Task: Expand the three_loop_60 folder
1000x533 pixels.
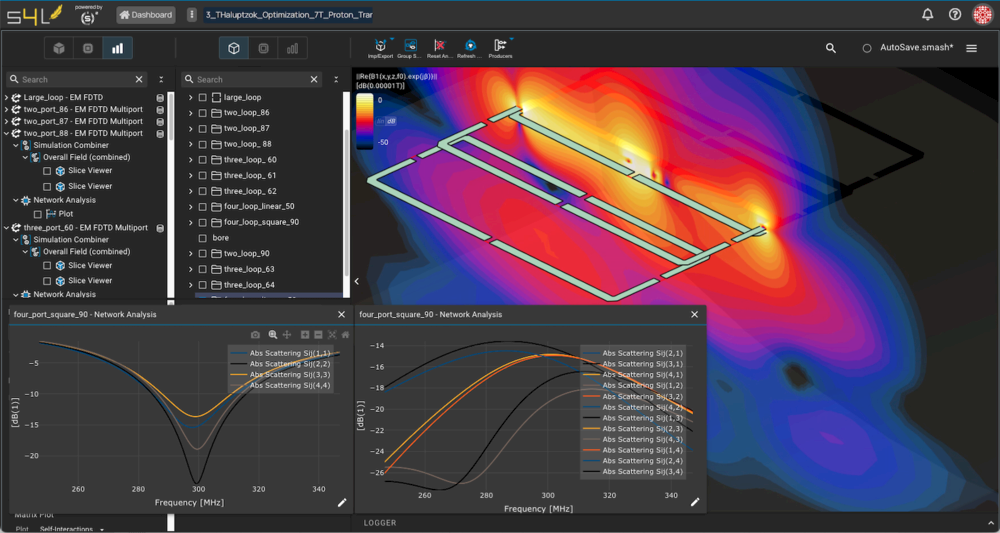Action: (190, 160)
